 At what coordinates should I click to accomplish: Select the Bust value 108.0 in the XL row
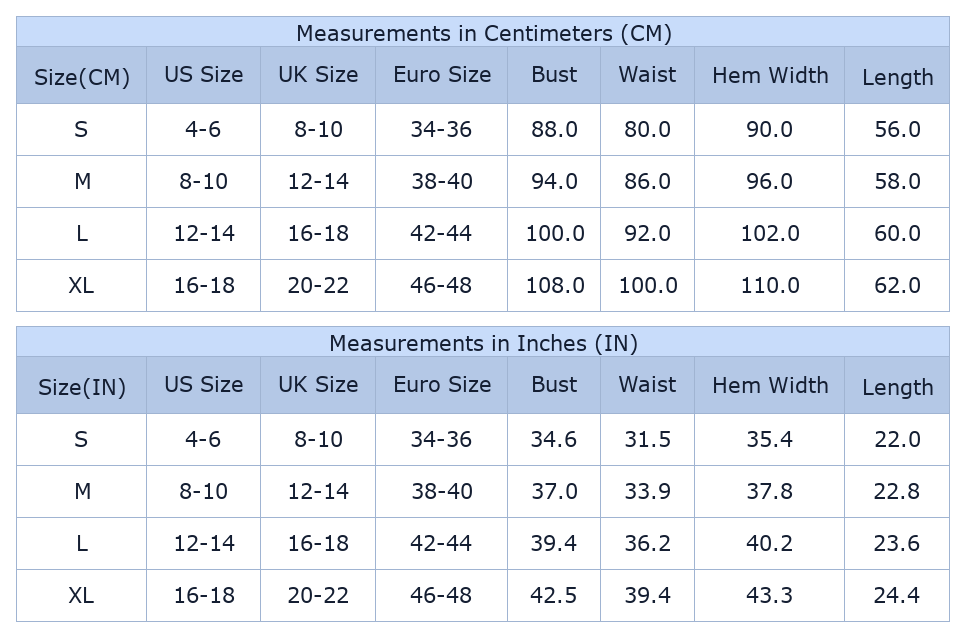555,286
